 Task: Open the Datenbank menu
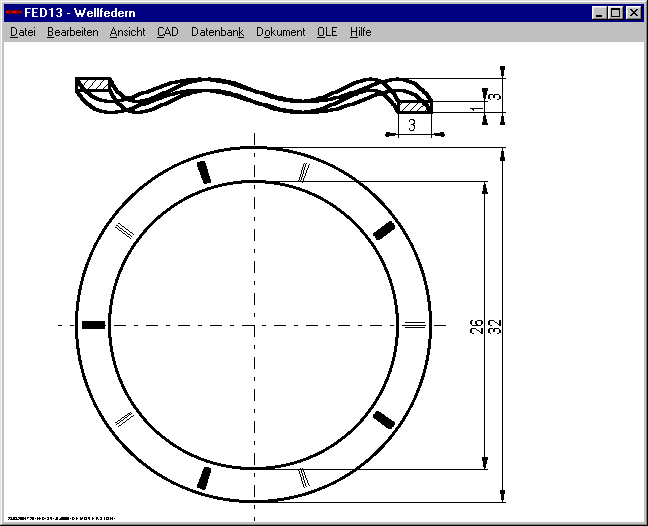[217, 32]
